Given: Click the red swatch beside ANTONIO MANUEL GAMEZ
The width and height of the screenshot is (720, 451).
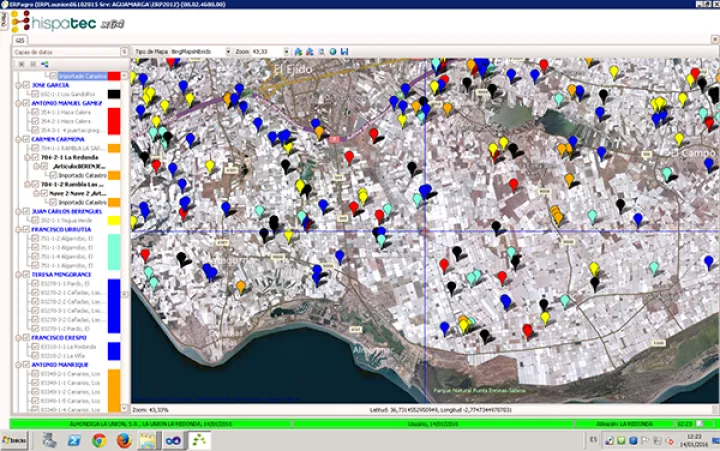Looking at the screenshot, I should pyautogui.click(x=114, y=120).
